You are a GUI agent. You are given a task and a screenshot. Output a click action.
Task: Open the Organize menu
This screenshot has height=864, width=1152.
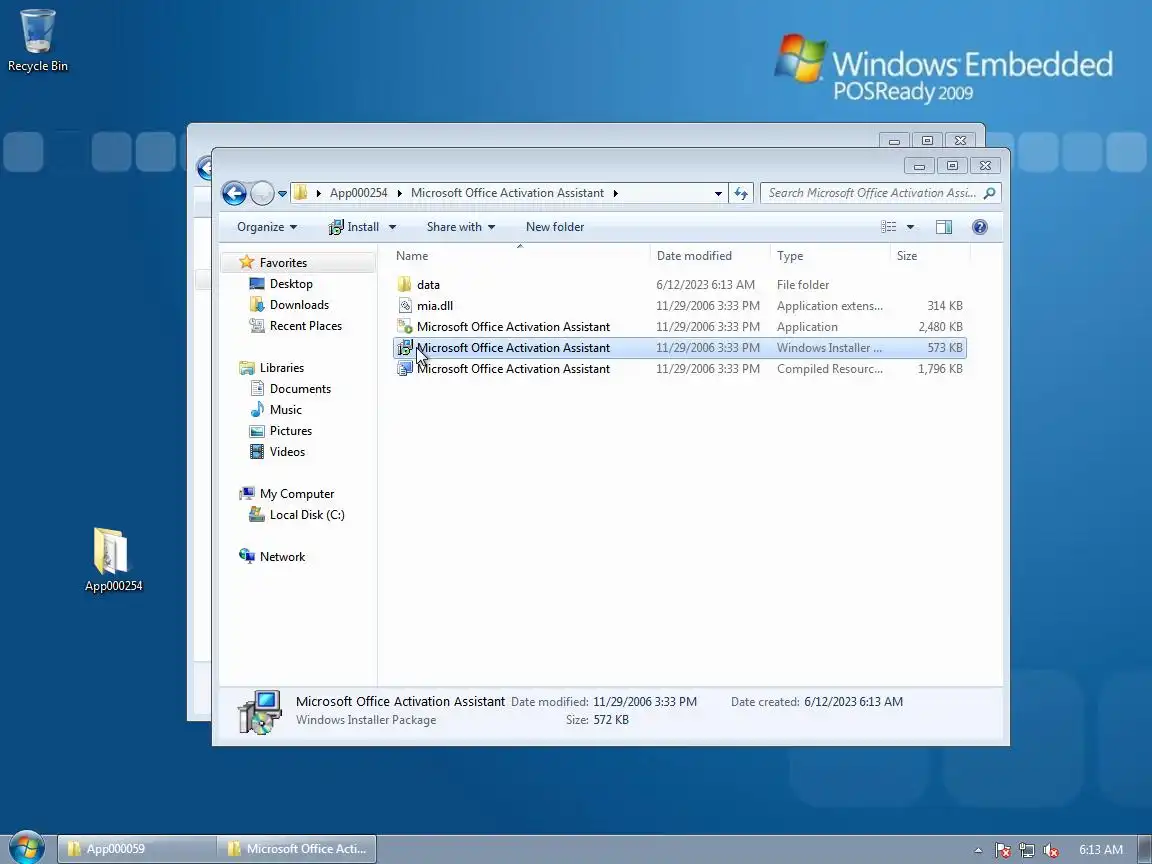coord(267,227)
